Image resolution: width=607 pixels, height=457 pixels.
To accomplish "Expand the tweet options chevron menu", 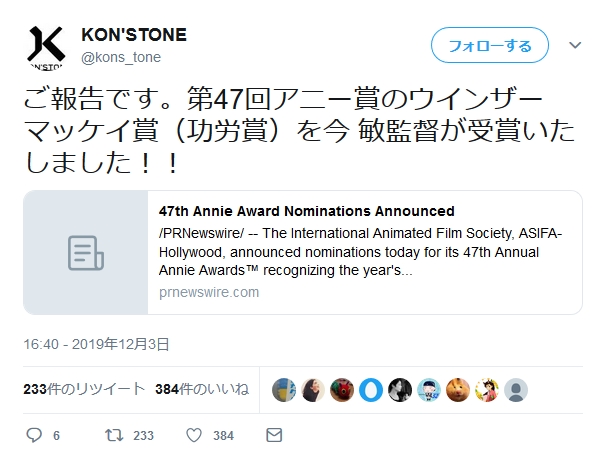I will point(575,46).
